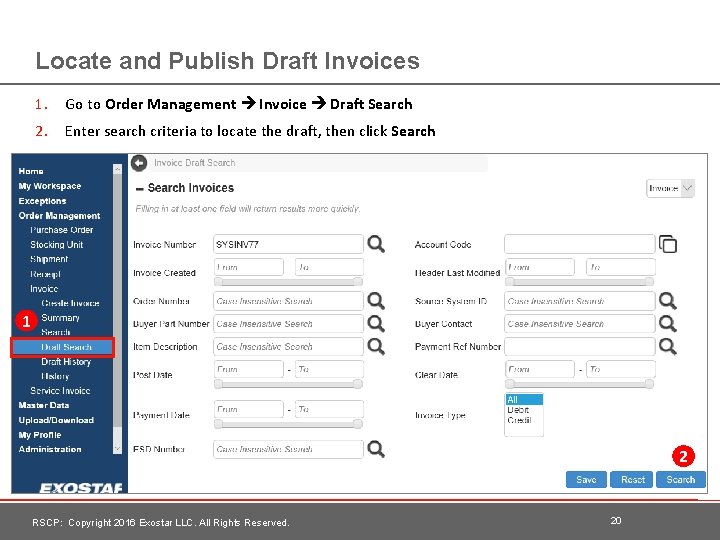
Task: Click the ESD Number input field
Action: tap(288, 449)
